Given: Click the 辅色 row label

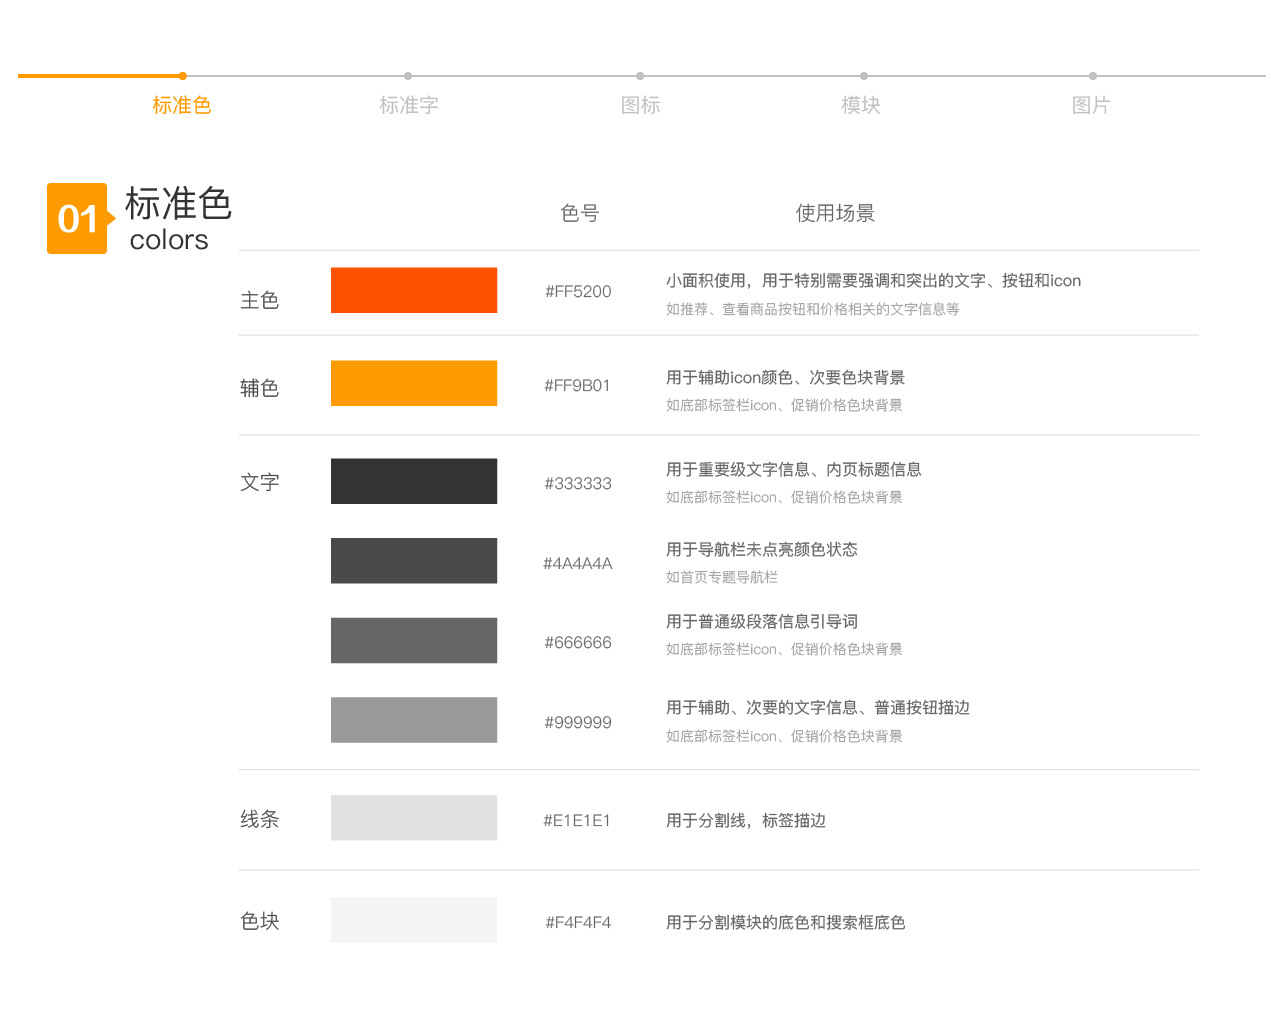Looking at the screenshot, I should pos(260,388).
